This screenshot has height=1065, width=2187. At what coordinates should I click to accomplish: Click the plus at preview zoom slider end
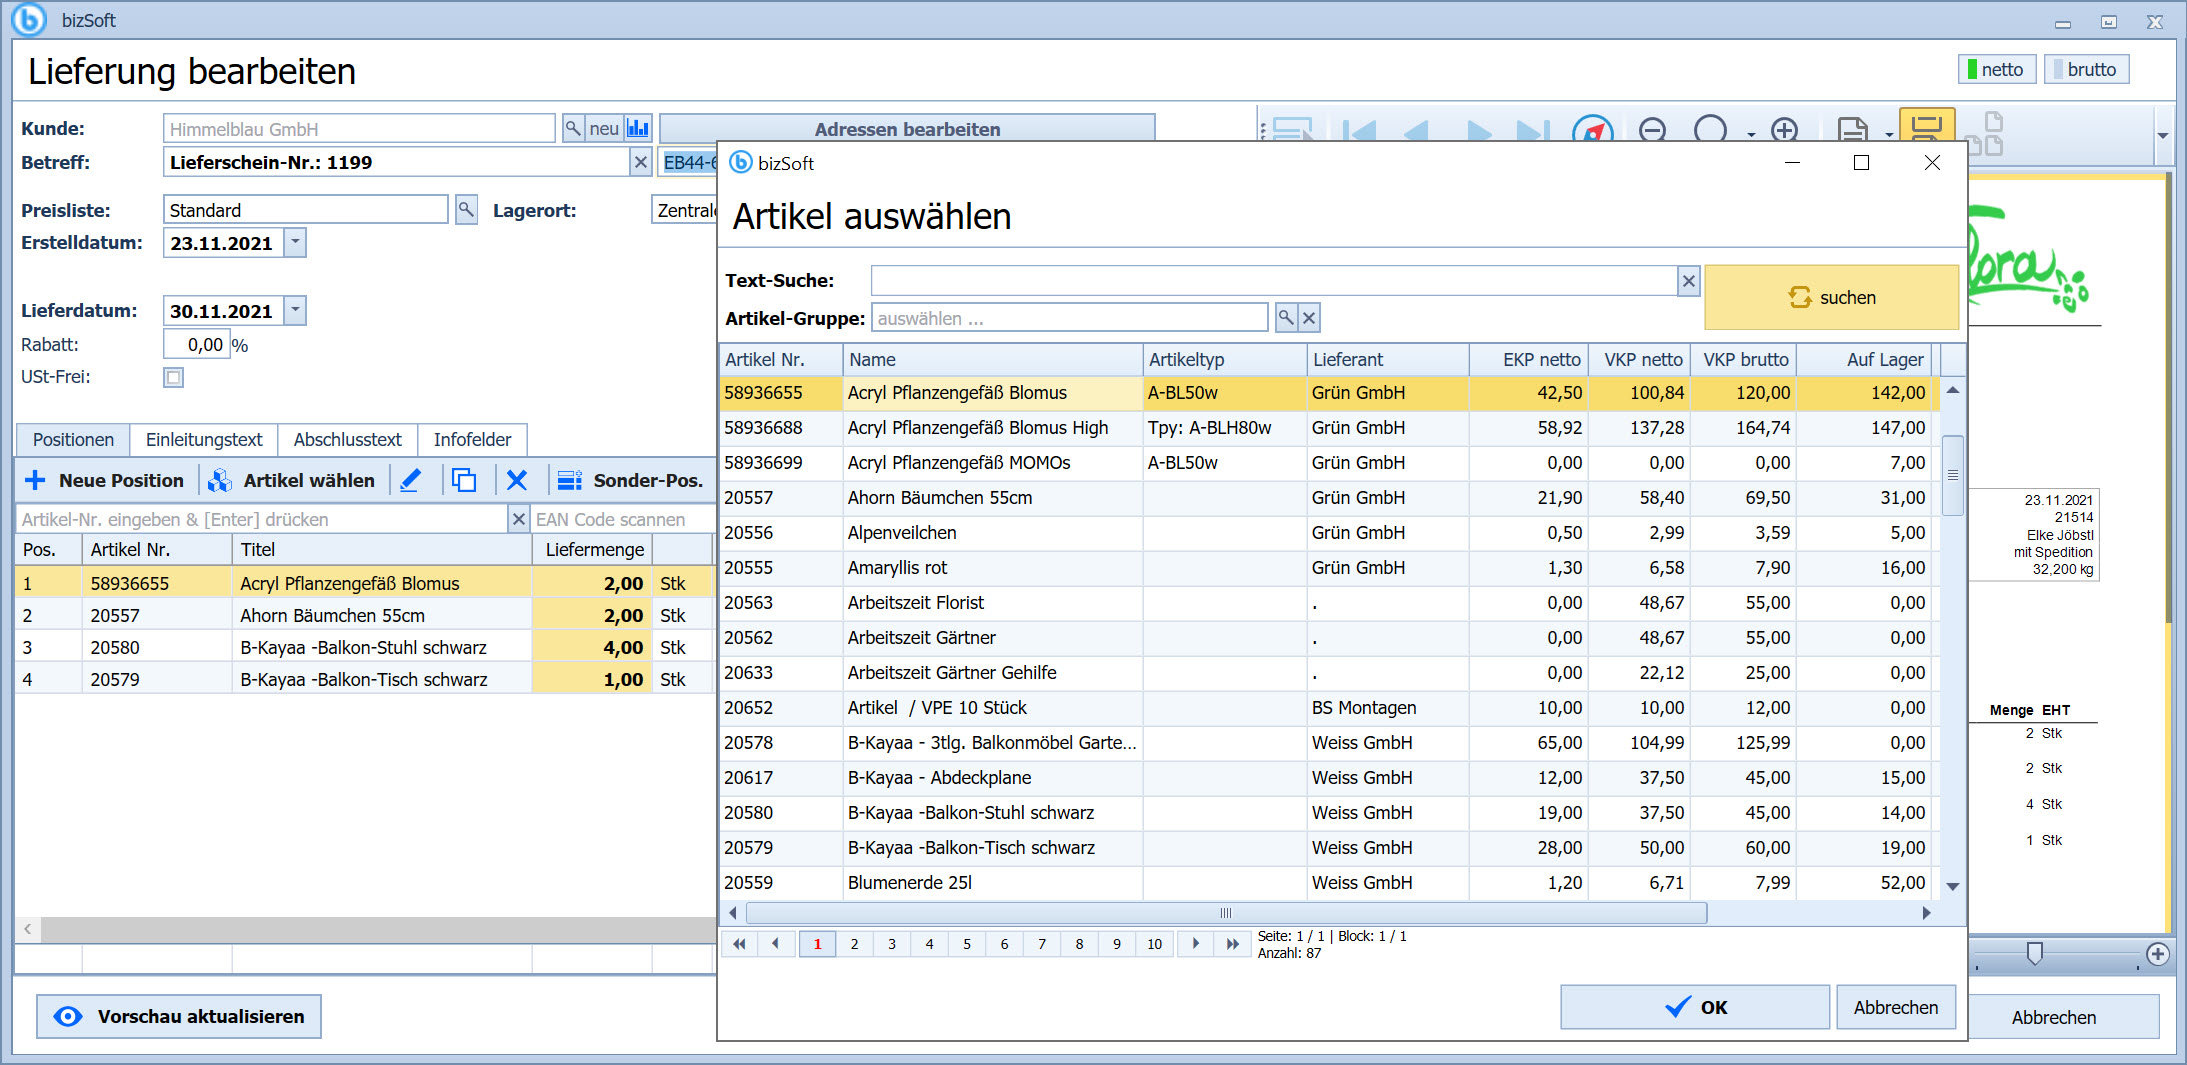2158,954
